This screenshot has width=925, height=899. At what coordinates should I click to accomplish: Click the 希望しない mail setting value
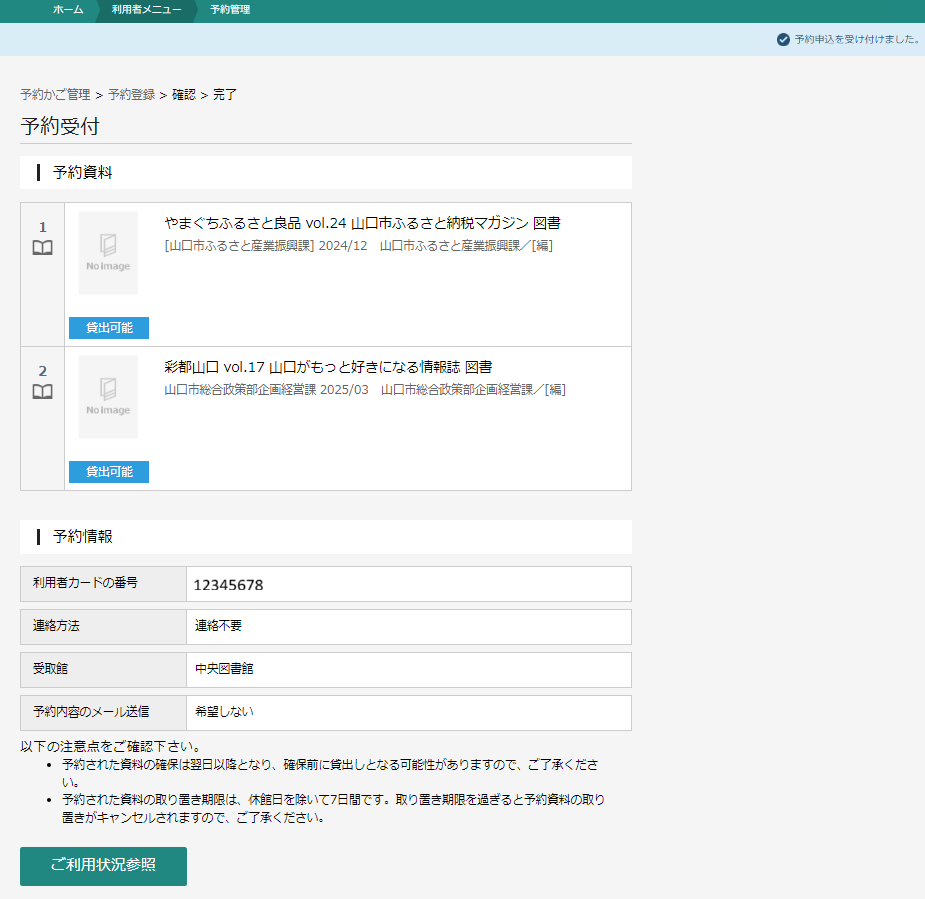tap(224, 712)
